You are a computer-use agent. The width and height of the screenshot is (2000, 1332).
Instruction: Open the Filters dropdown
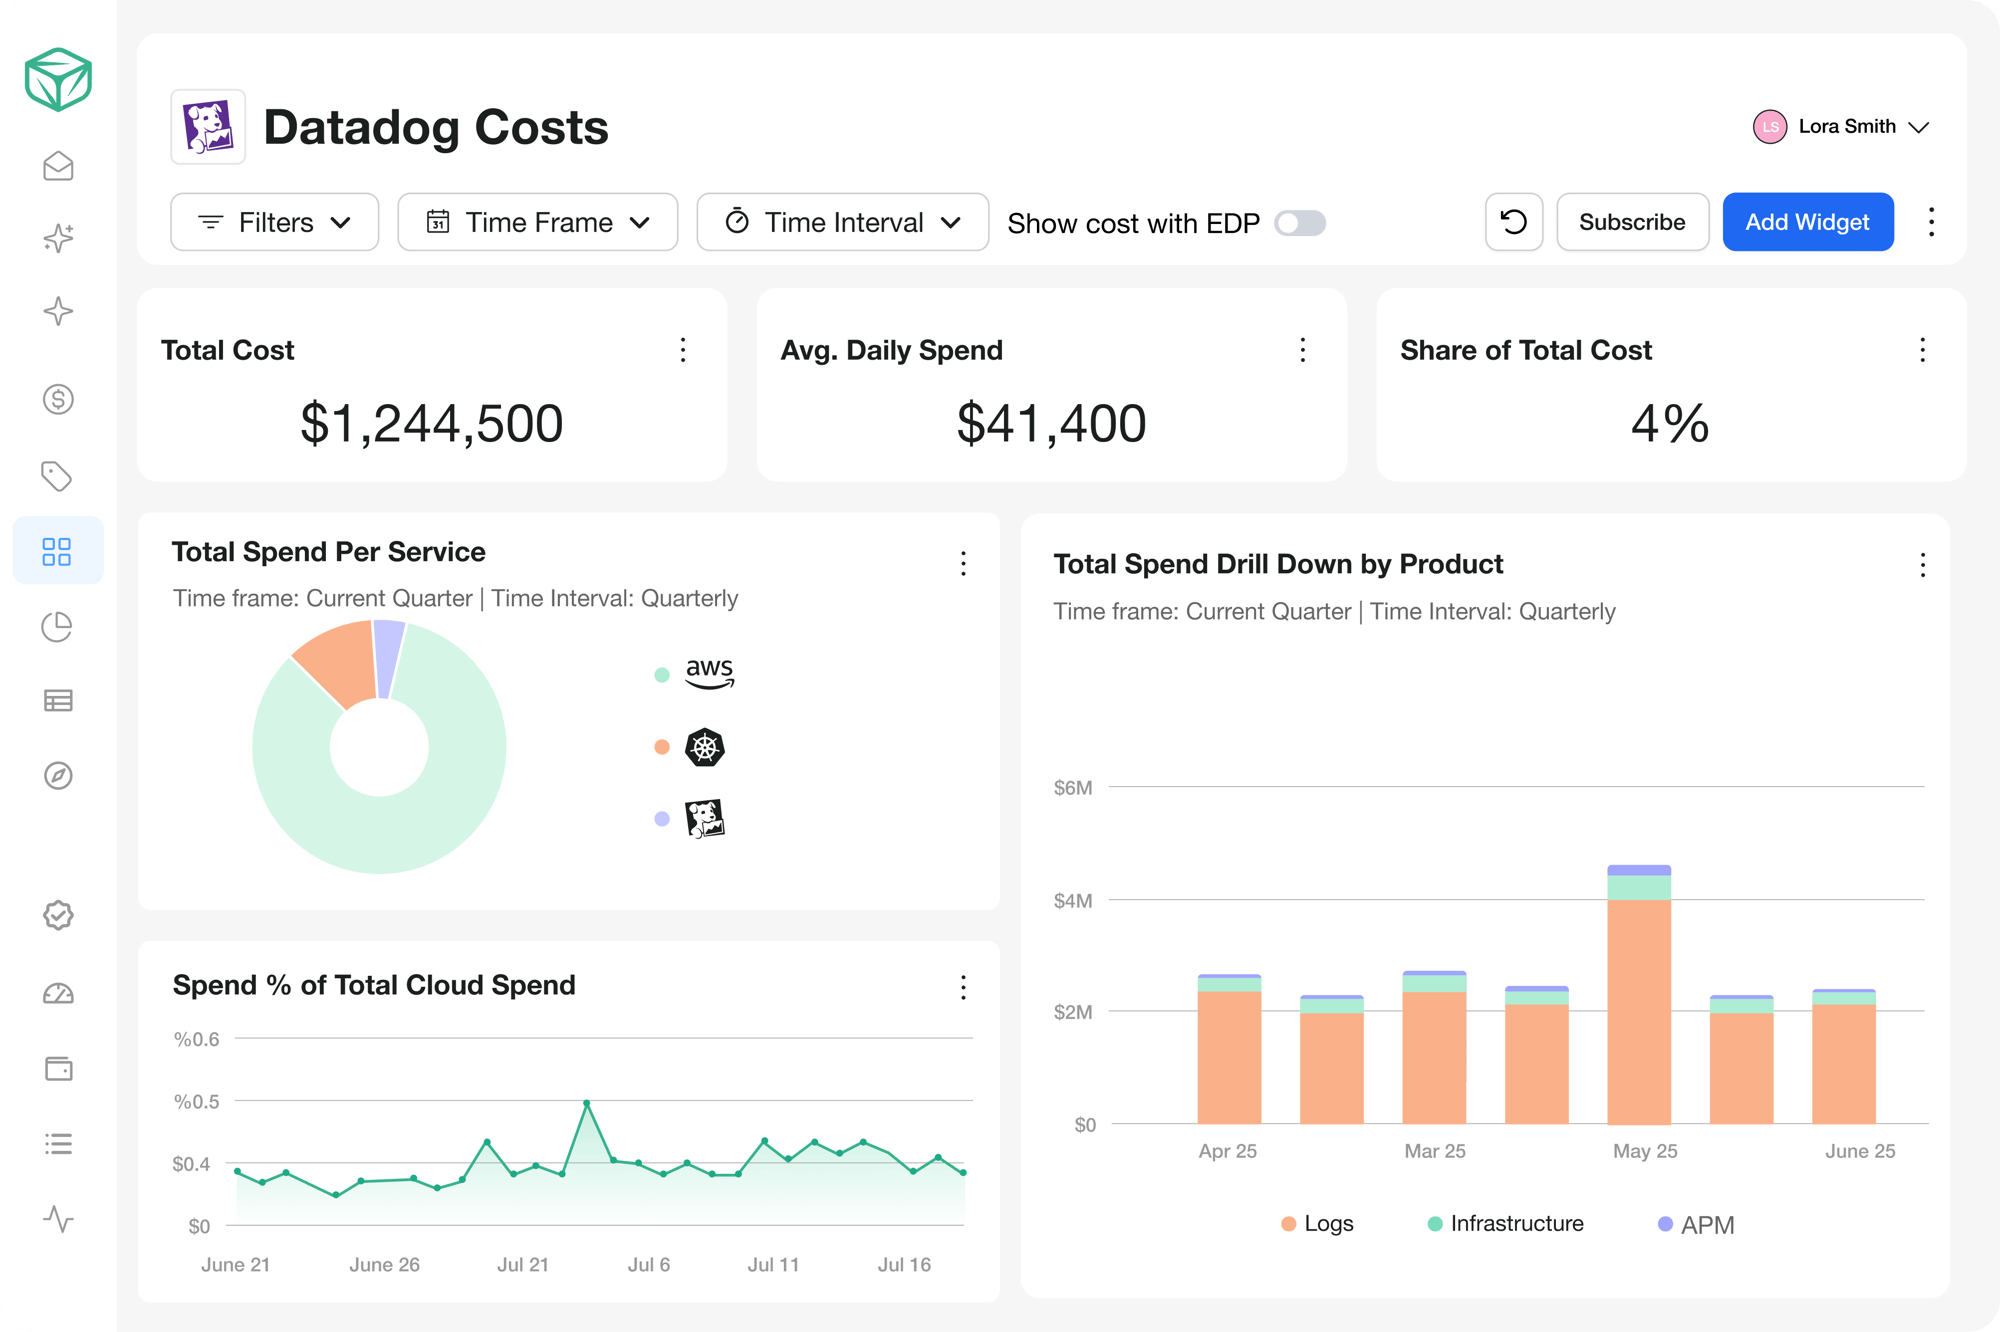point(275,222)
